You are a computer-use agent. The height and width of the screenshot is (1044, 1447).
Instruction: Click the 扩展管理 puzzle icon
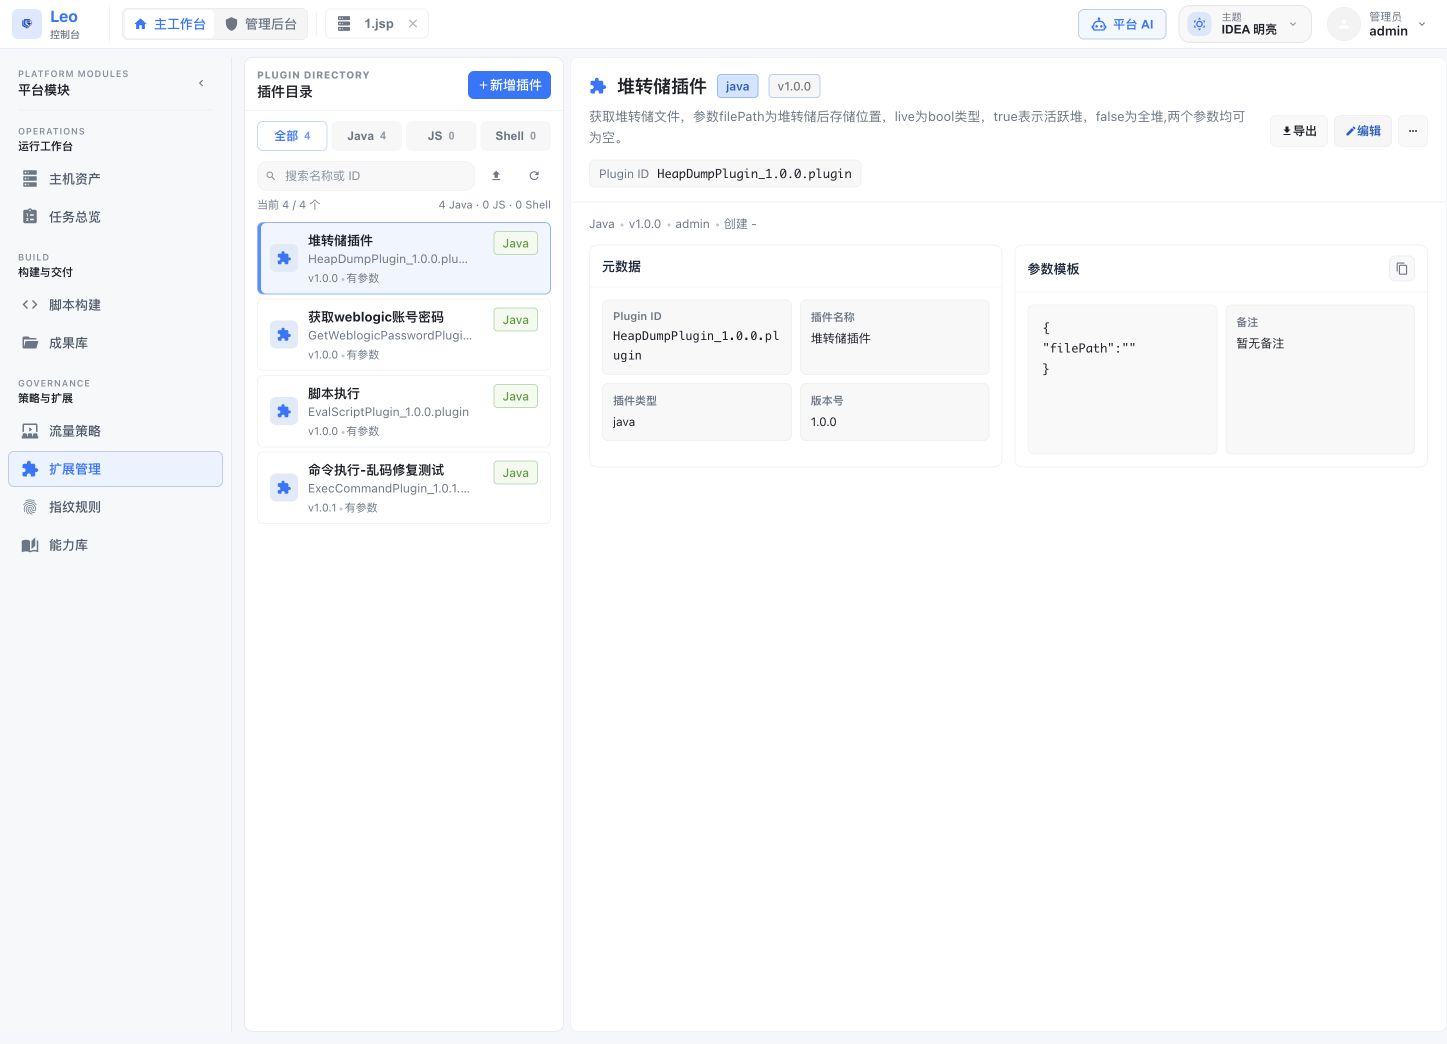pyautogui.click(x=30, y=469)
